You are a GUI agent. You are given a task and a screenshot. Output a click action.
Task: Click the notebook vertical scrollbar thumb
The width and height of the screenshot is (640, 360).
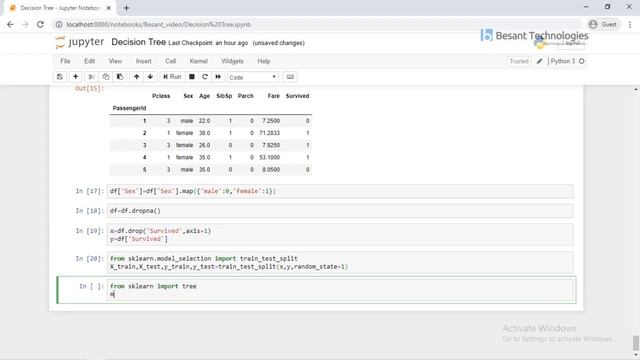(x=636, y=343)
